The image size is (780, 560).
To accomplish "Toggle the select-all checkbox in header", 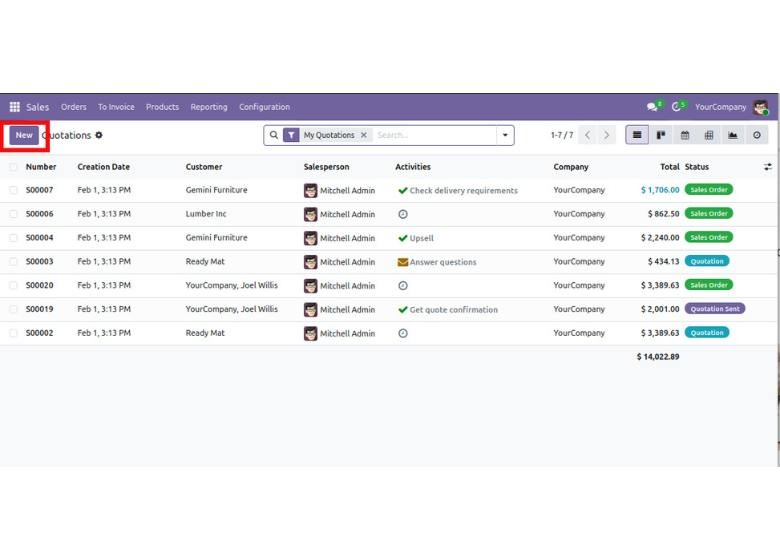I will click(14, 167).
